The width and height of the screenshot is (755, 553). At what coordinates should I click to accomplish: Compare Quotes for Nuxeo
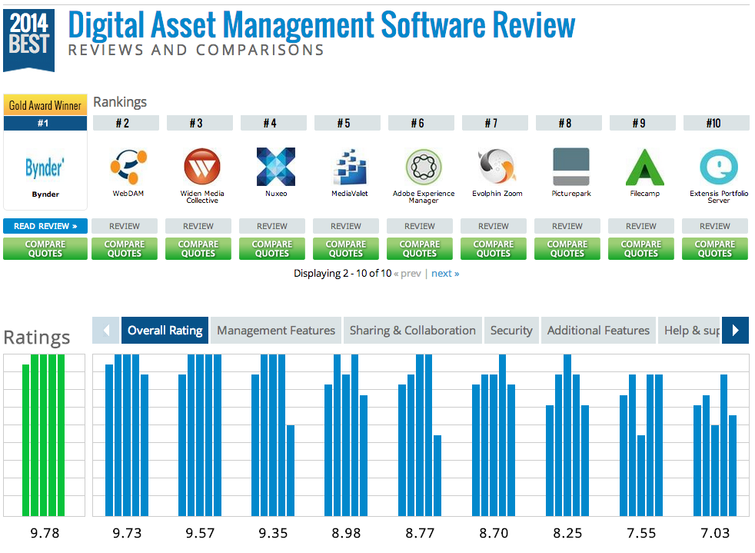coord(272,249)
